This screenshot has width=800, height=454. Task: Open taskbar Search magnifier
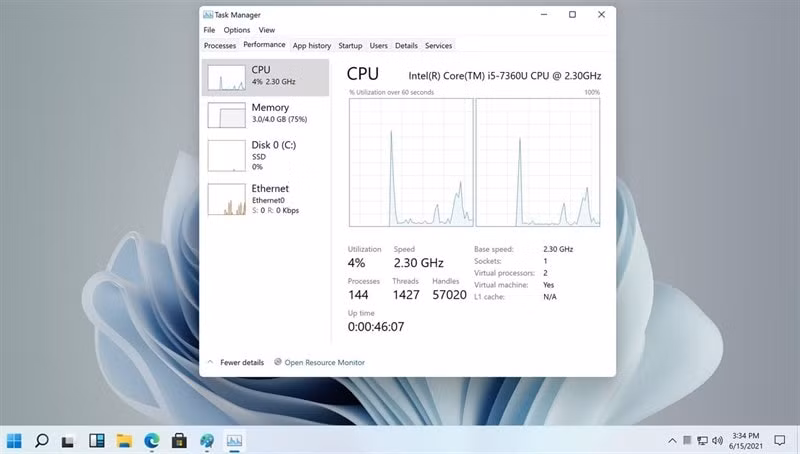pyautogui.click(x=42, y=440)
